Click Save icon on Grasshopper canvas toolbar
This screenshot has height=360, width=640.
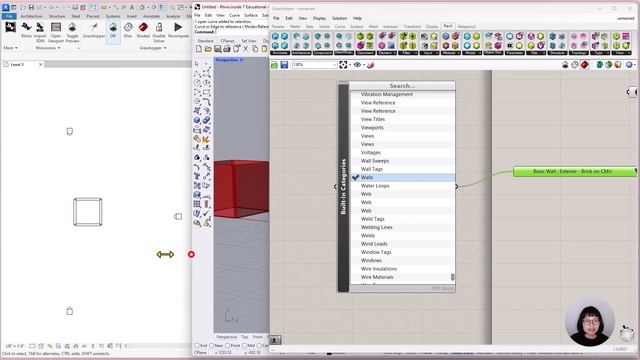[284, 65]
